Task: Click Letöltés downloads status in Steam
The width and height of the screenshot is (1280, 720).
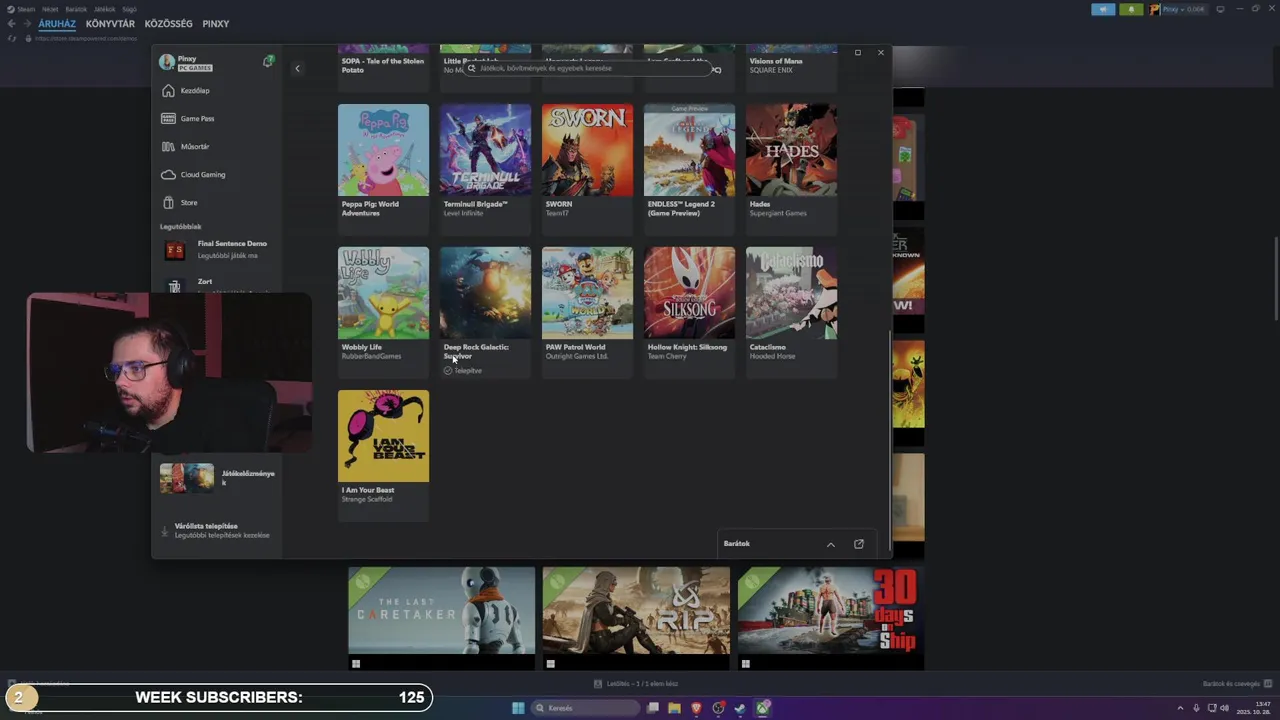Action: (635, 684)
